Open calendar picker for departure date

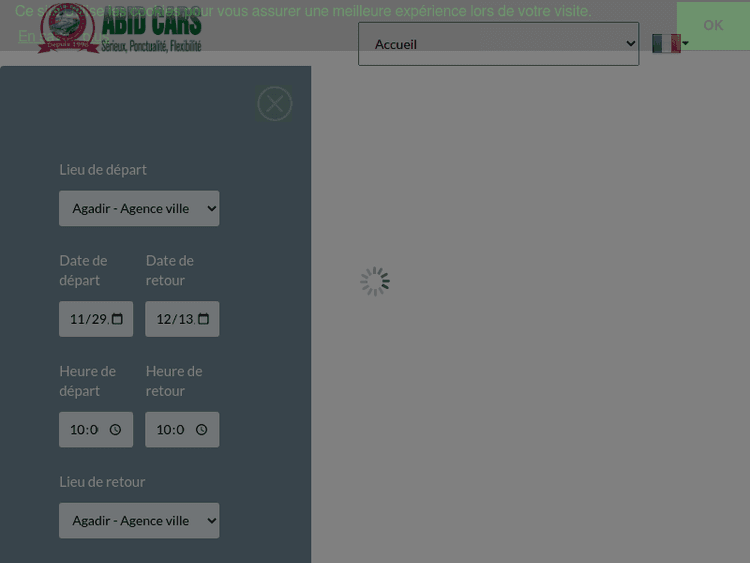click(117, 319)
